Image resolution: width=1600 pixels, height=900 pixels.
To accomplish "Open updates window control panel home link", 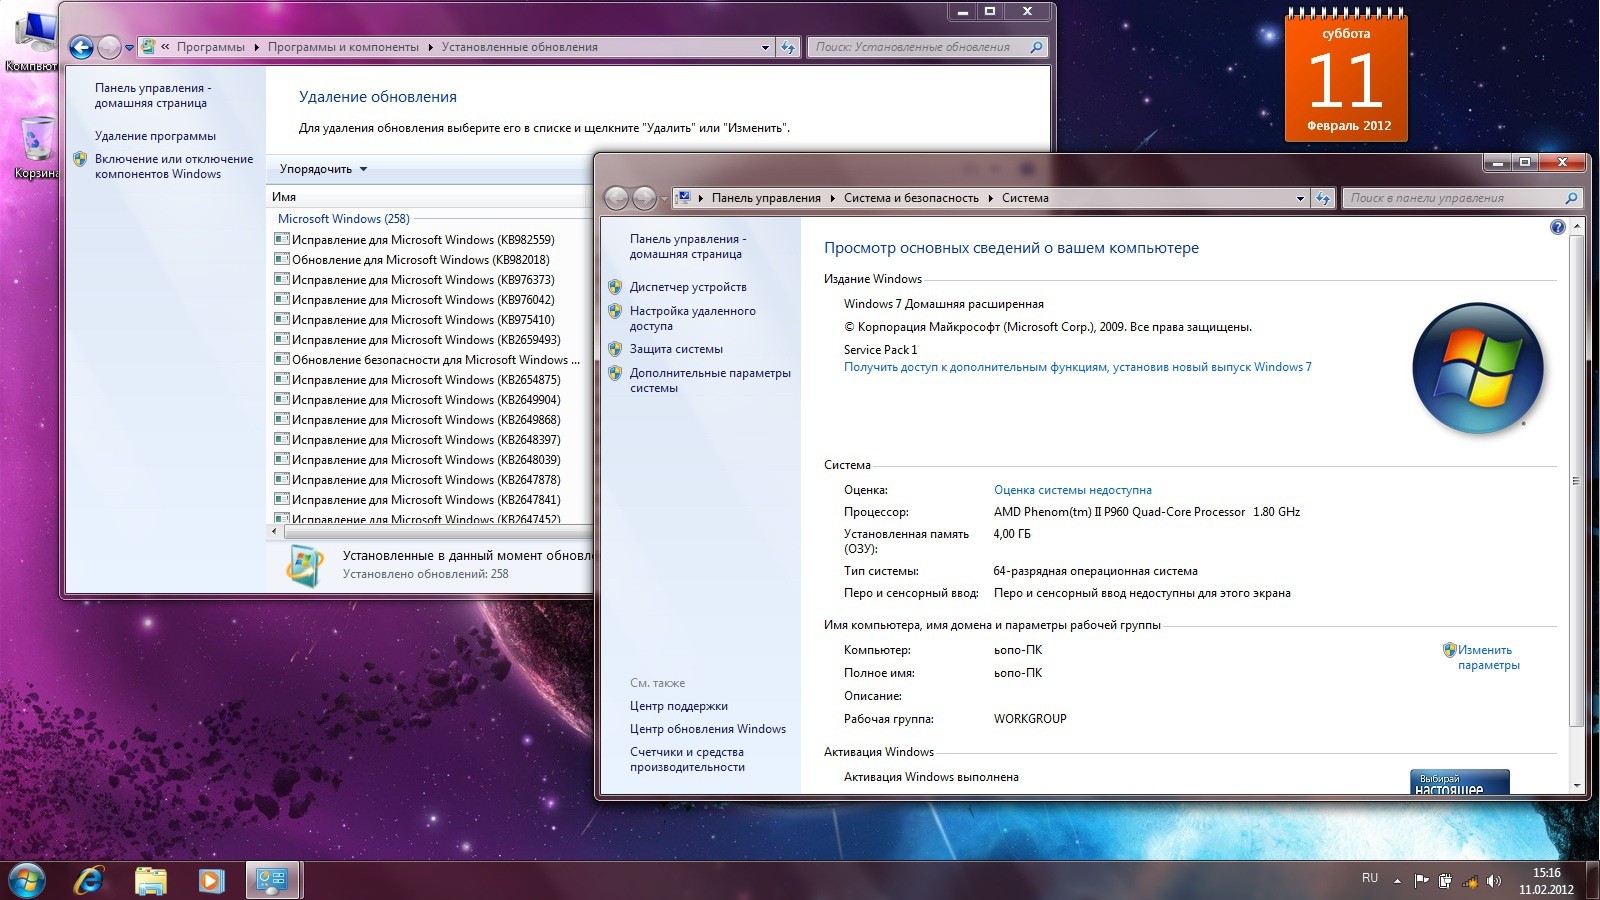I will click(x=153, y=95).
